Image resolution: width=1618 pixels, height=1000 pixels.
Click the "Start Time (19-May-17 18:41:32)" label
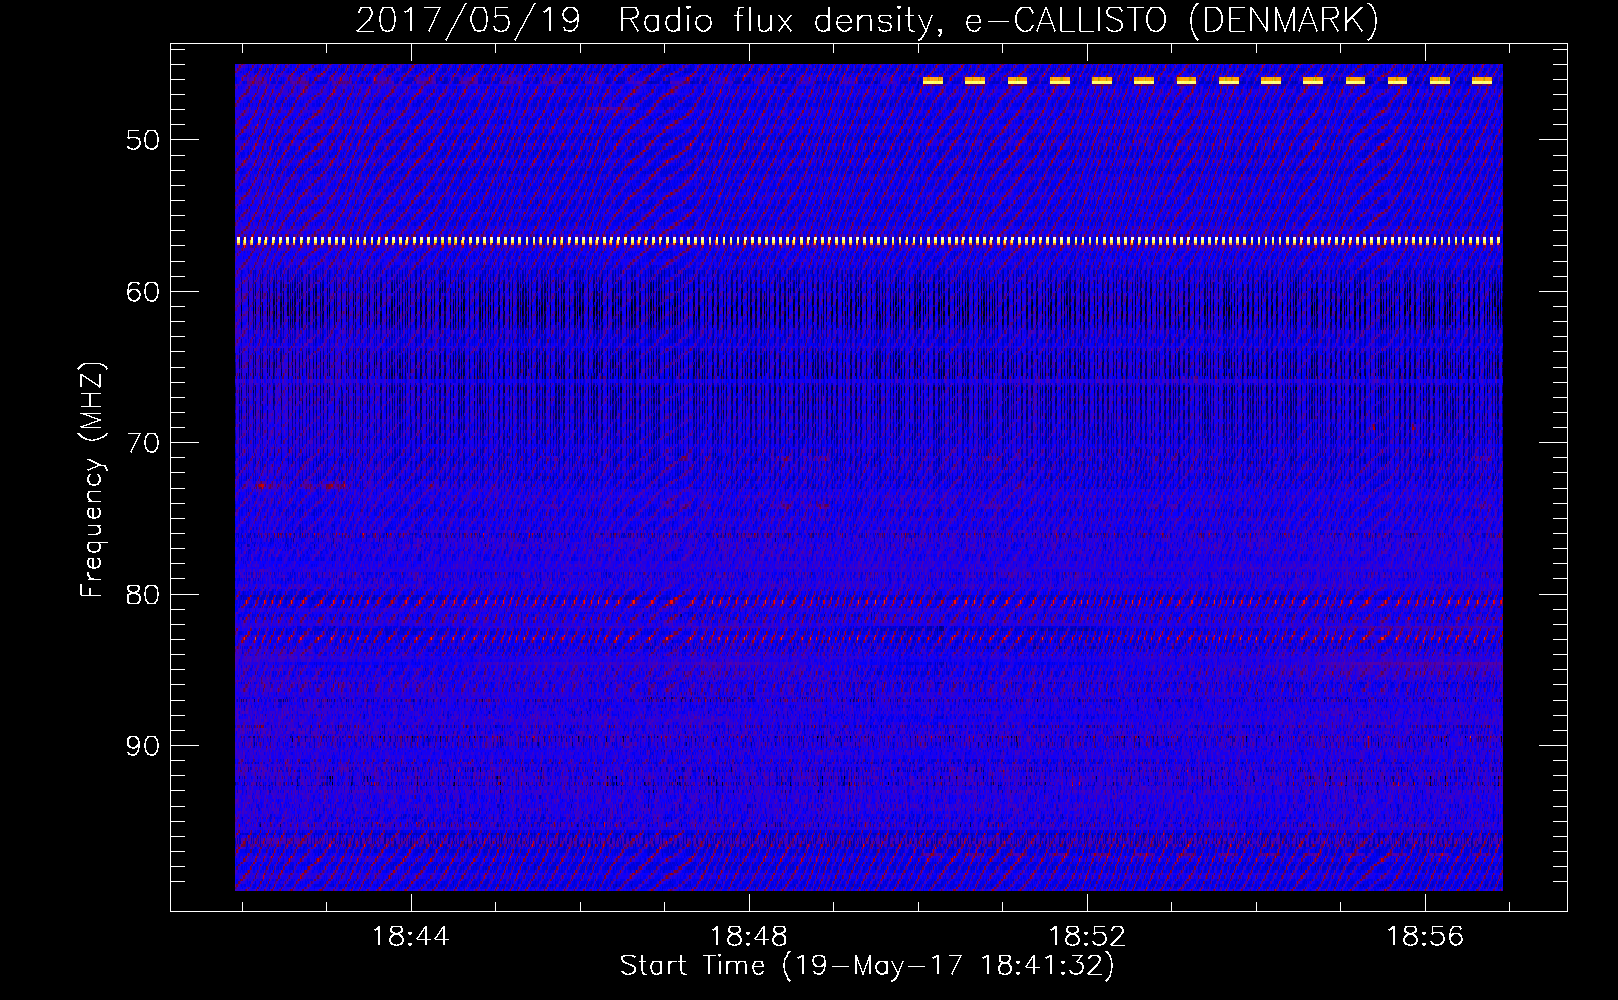[867, 966]
